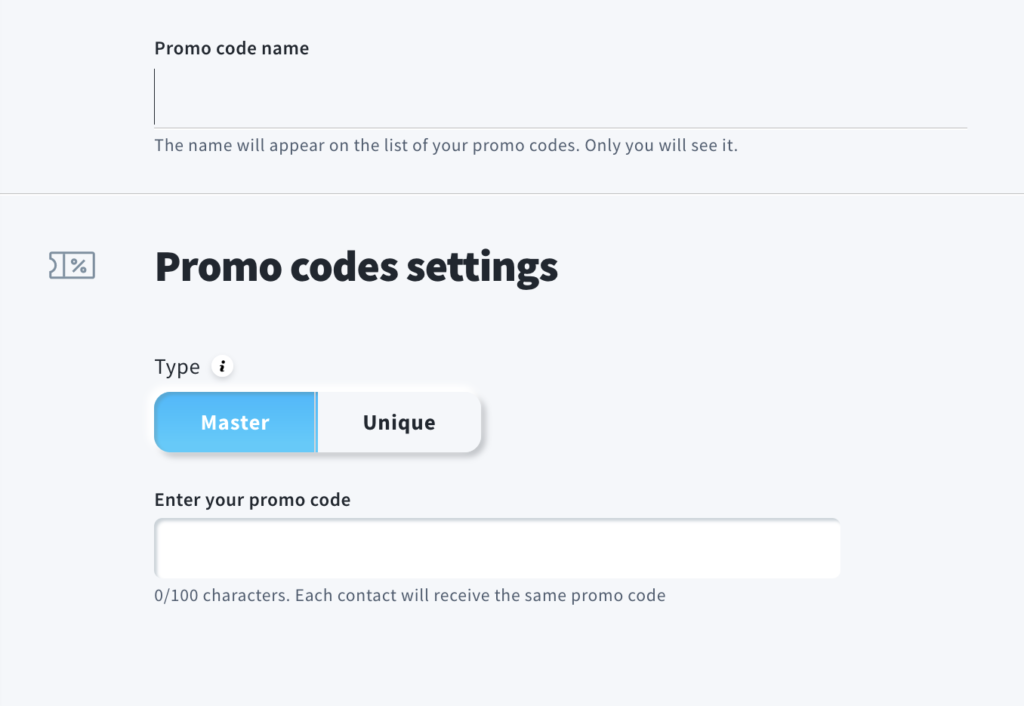Select the Master segment of the switcher
Image resolution: width=1024 pixels, height=706 pixels.
click(x=234, y=422)
